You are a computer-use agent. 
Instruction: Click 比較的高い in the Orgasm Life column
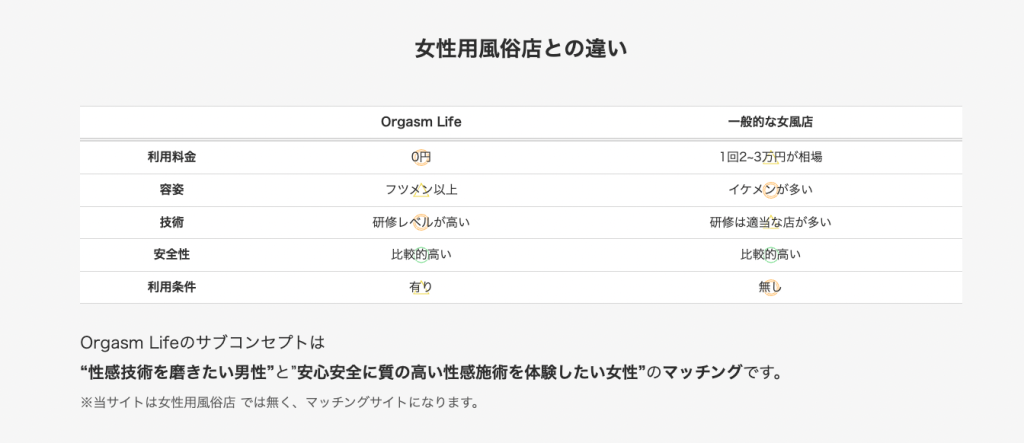[421, 255]
